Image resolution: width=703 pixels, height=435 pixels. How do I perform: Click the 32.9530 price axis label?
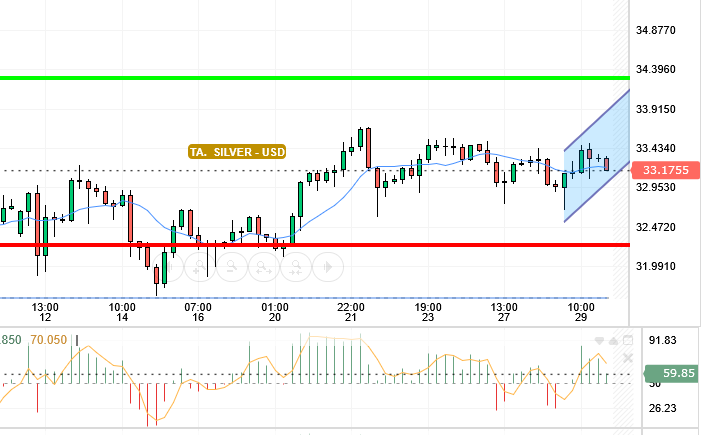pos(655,187)
